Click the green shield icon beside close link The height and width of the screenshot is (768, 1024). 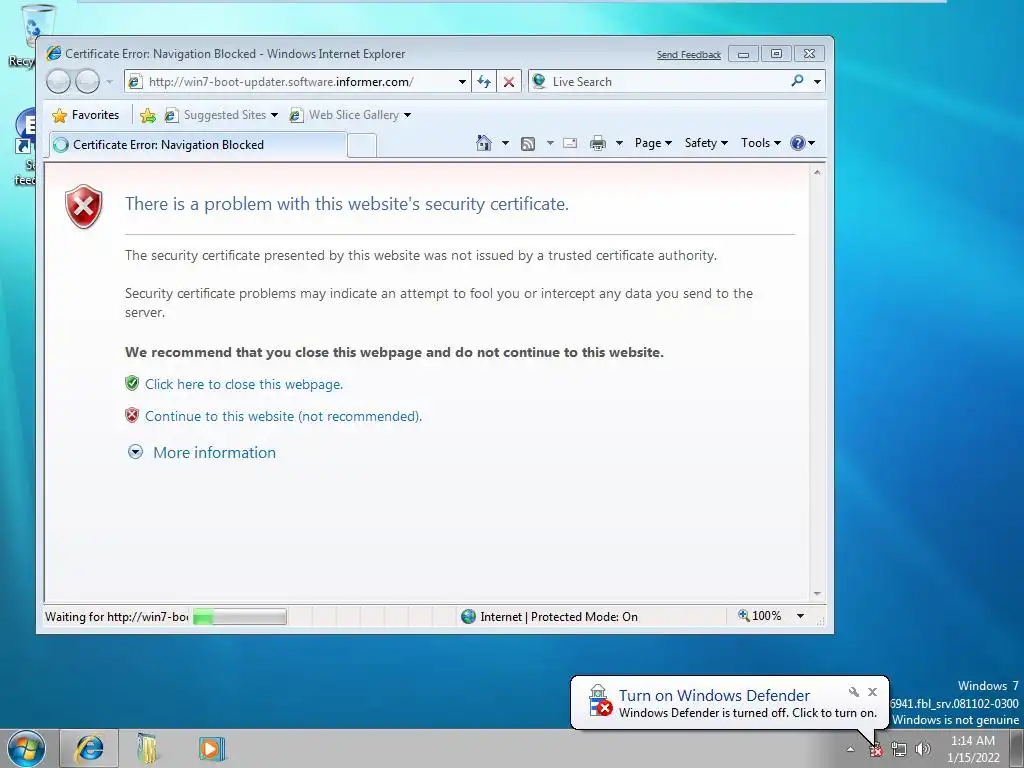(132, 383)
